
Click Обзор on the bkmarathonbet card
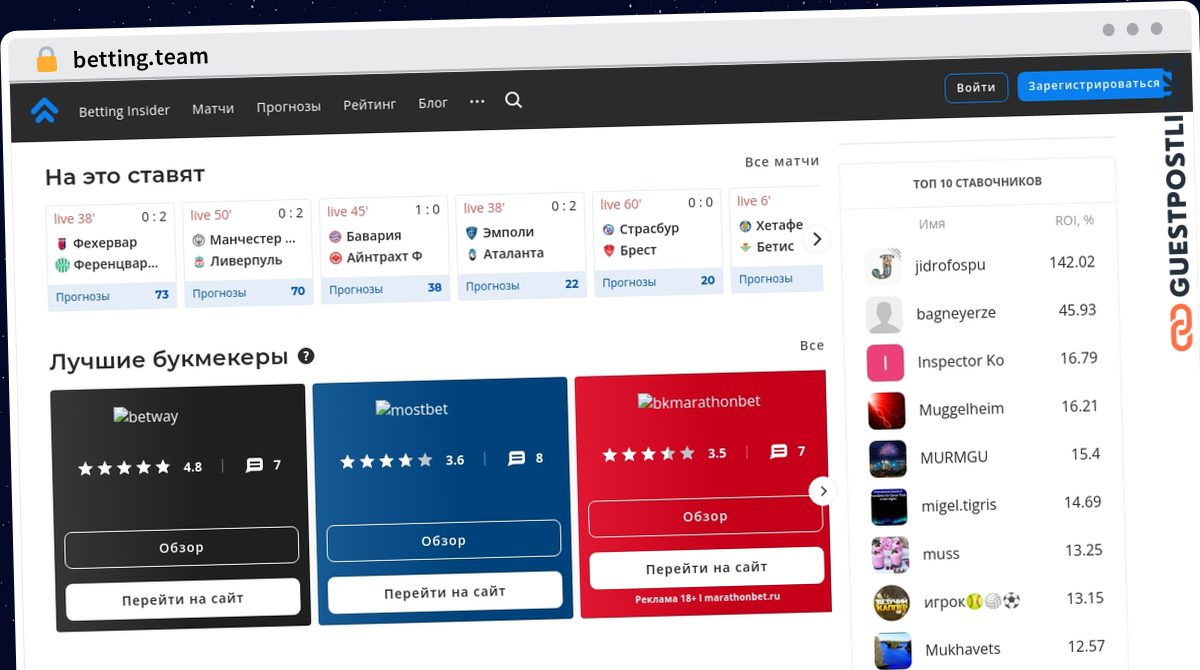[x=705, y=517]
